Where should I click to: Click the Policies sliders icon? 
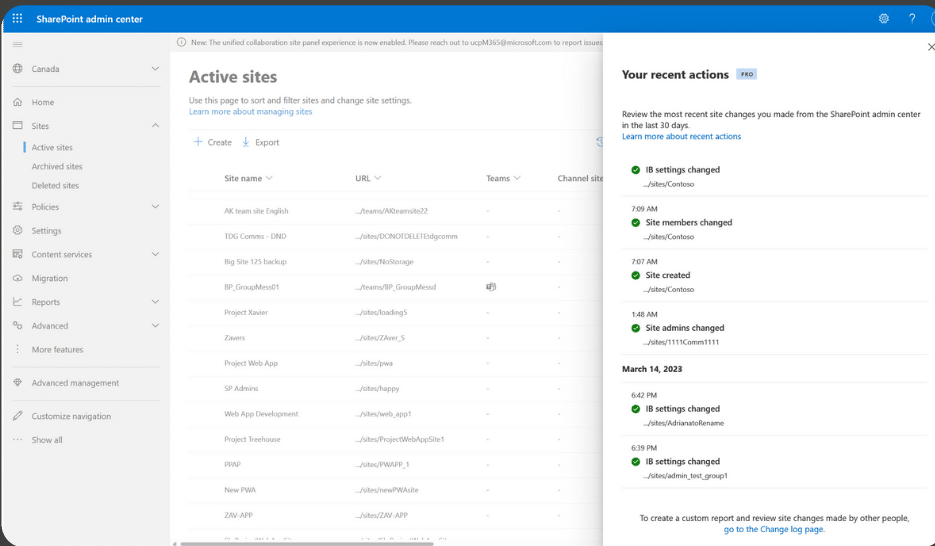[x=17, y=206]
